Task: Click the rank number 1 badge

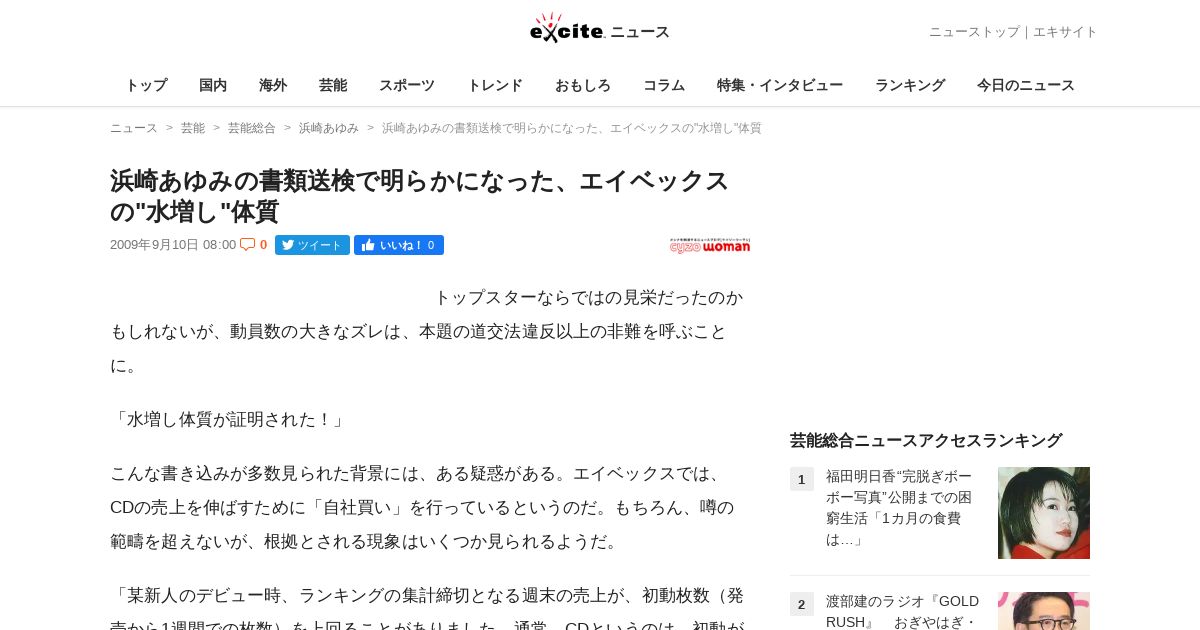Action: click(802, 479)
